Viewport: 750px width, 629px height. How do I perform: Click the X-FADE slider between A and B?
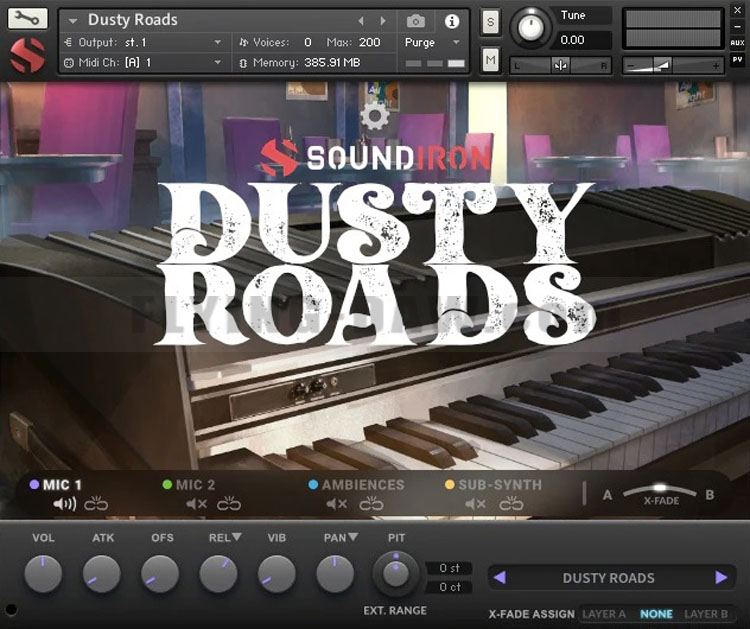click(x=660, y=490)
